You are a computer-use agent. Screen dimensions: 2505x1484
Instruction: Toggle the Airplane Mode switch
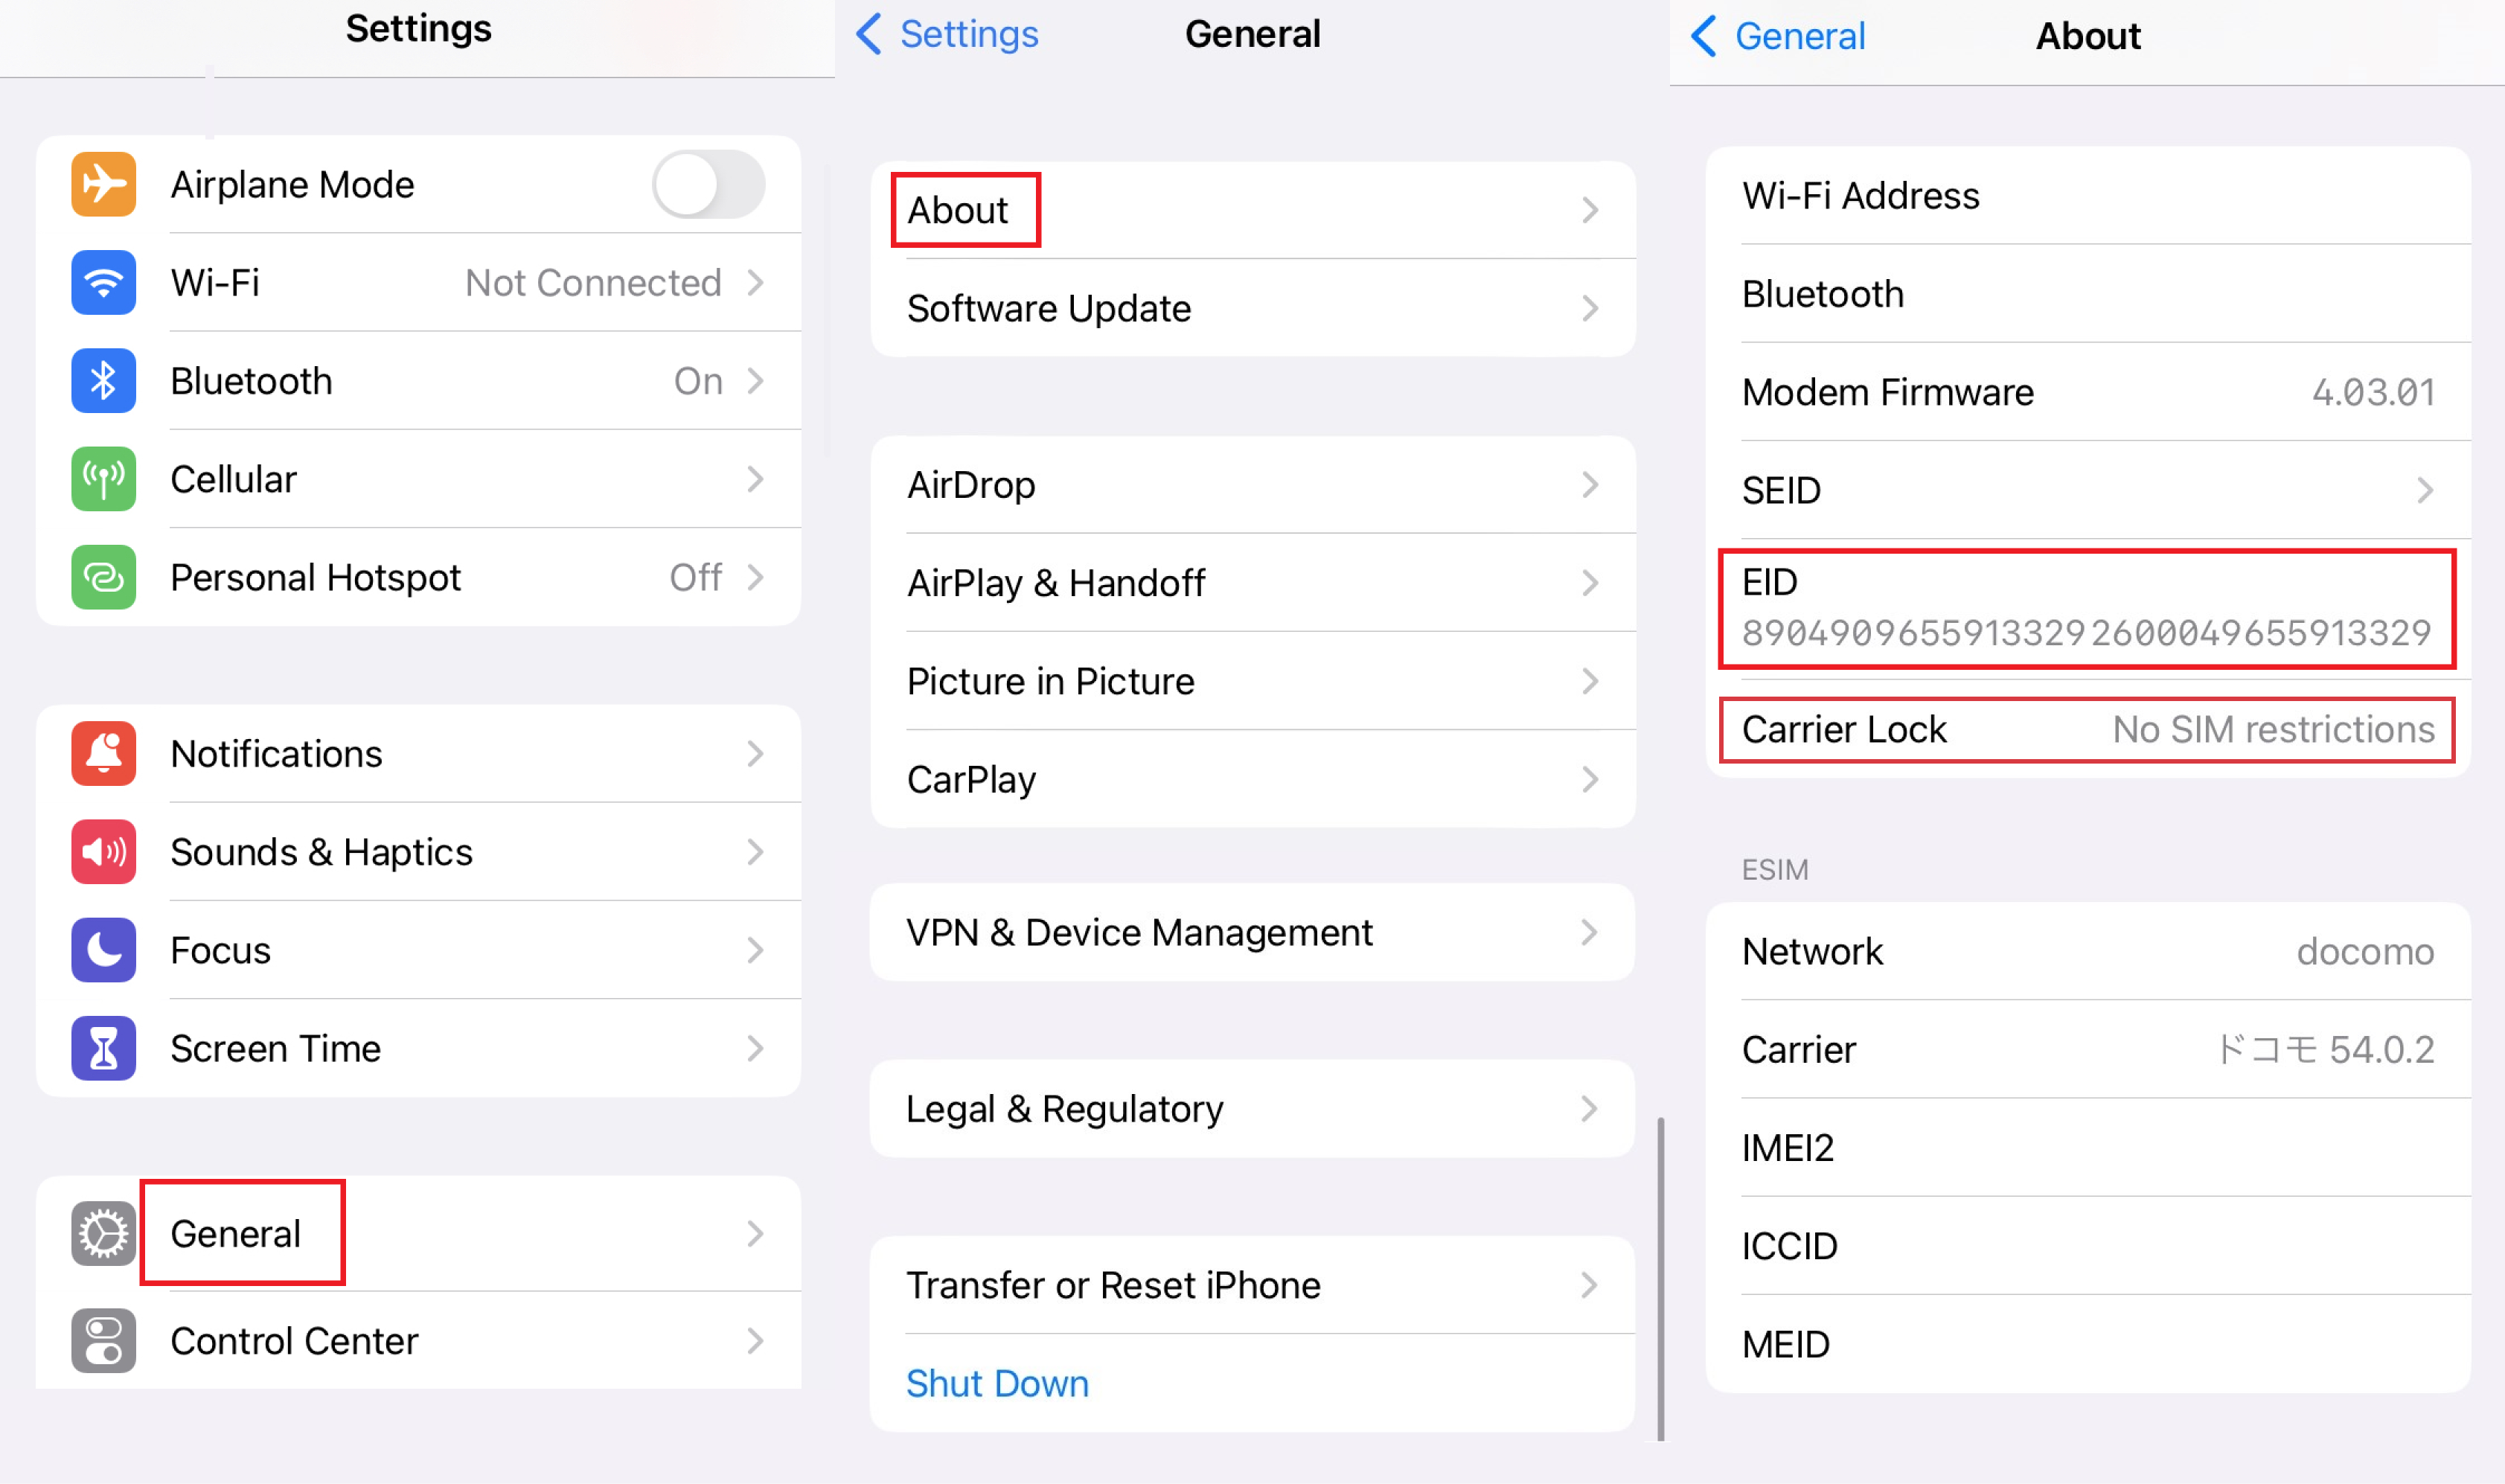708,185
